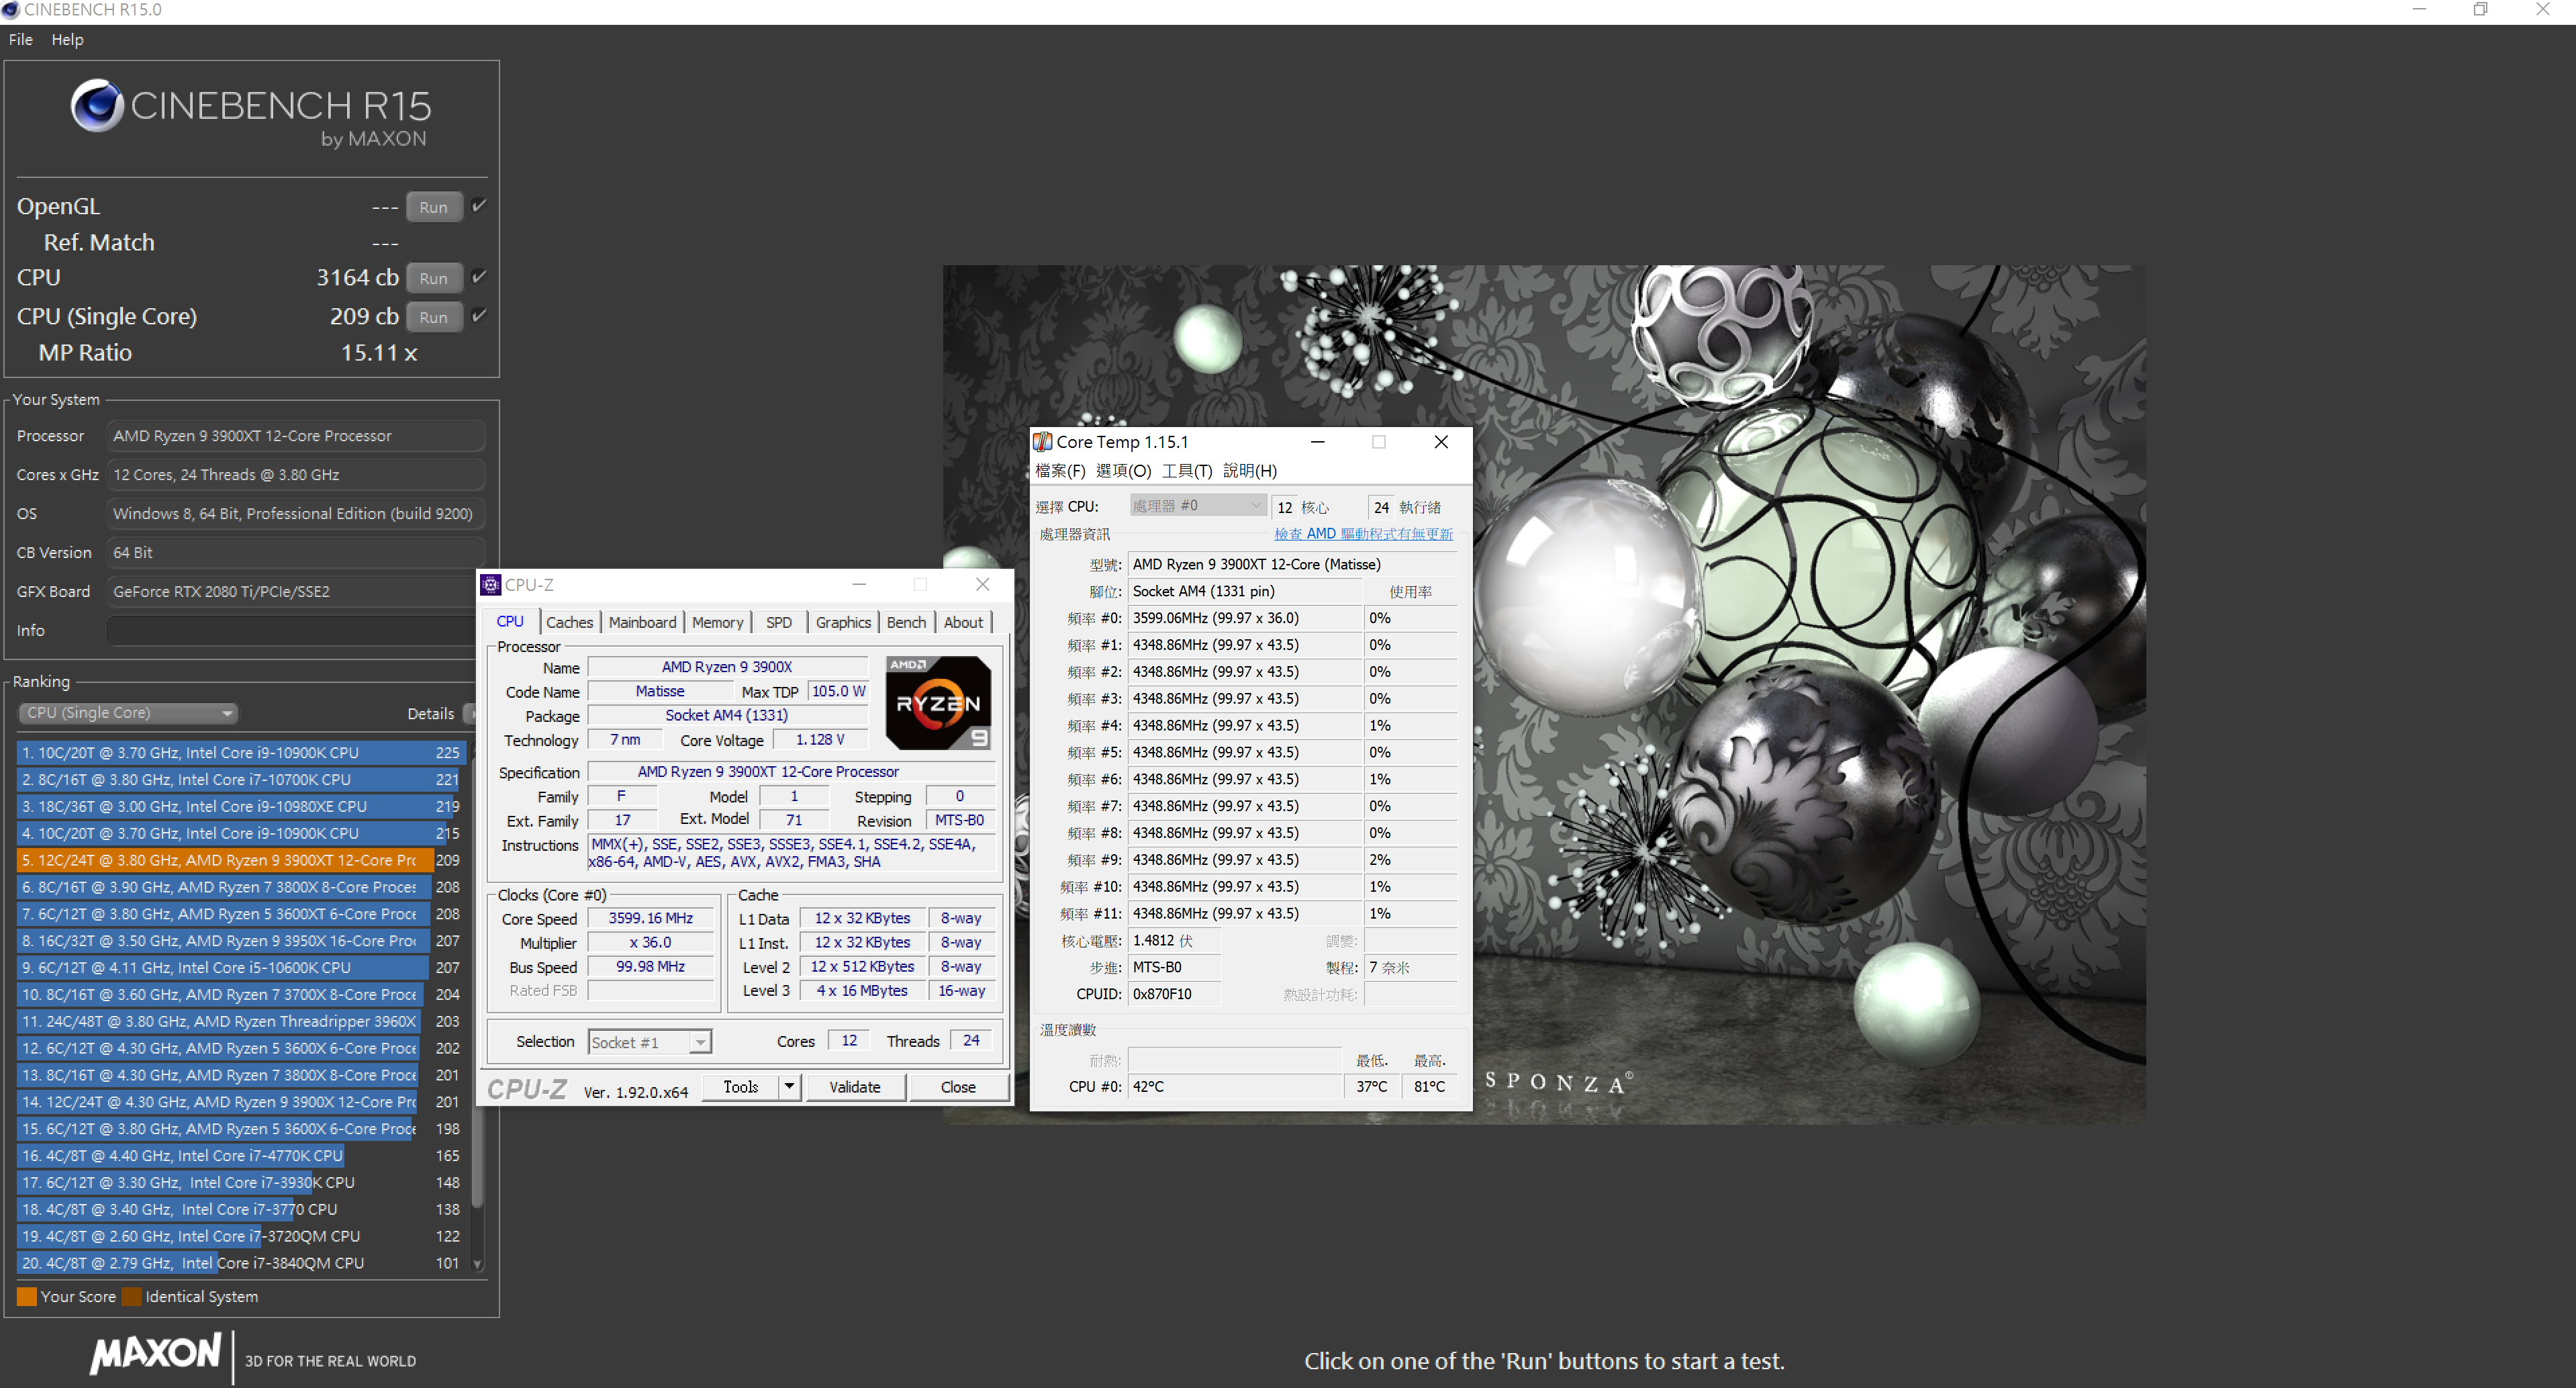Click the AMD driver update check link

point(1363,534)
